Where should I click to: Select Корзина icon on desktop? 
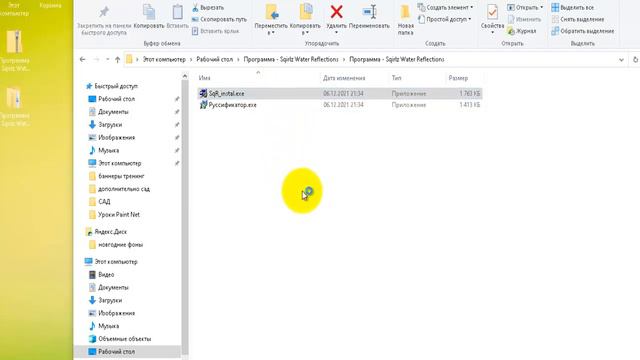pos(51,6)
